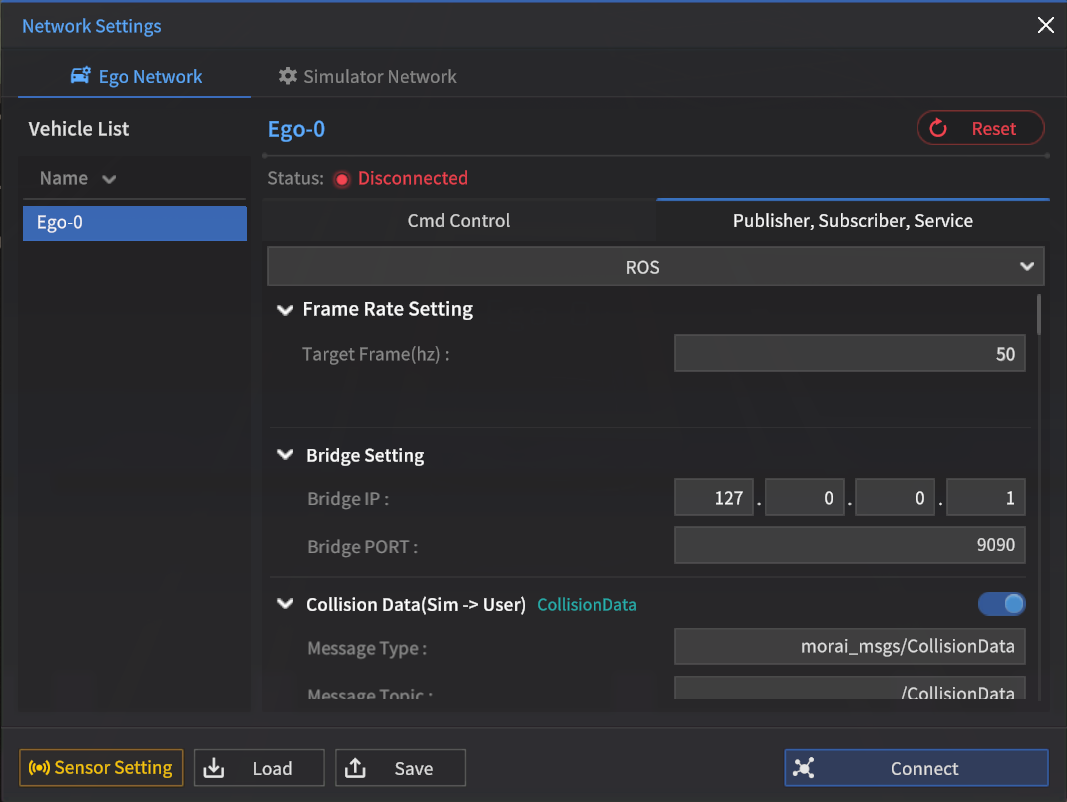This screenshot has width=1067, height=802.
Task: Sort the vehicle list by Name
Action: click(78, 178)
